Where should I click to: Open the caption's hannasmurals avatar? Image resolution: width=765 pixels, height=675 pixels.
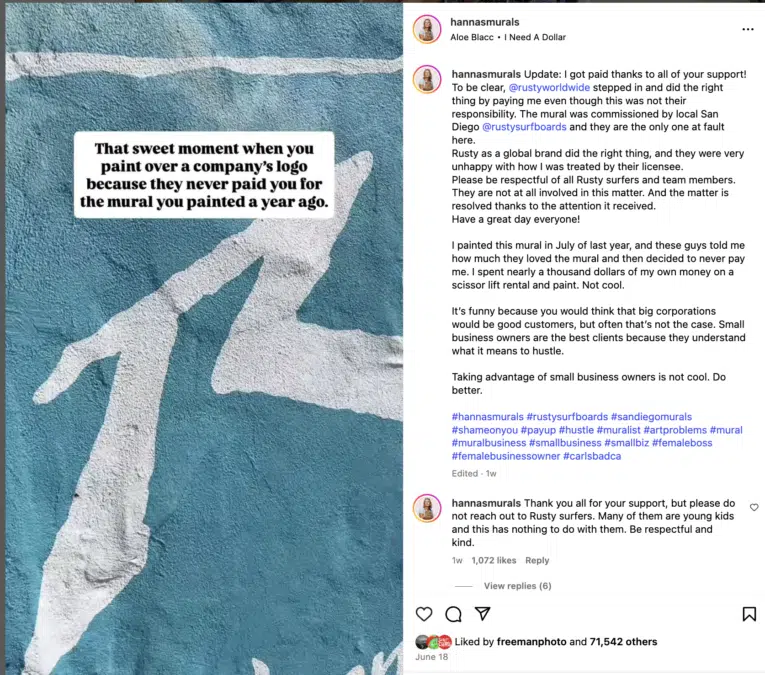[427, 79]
